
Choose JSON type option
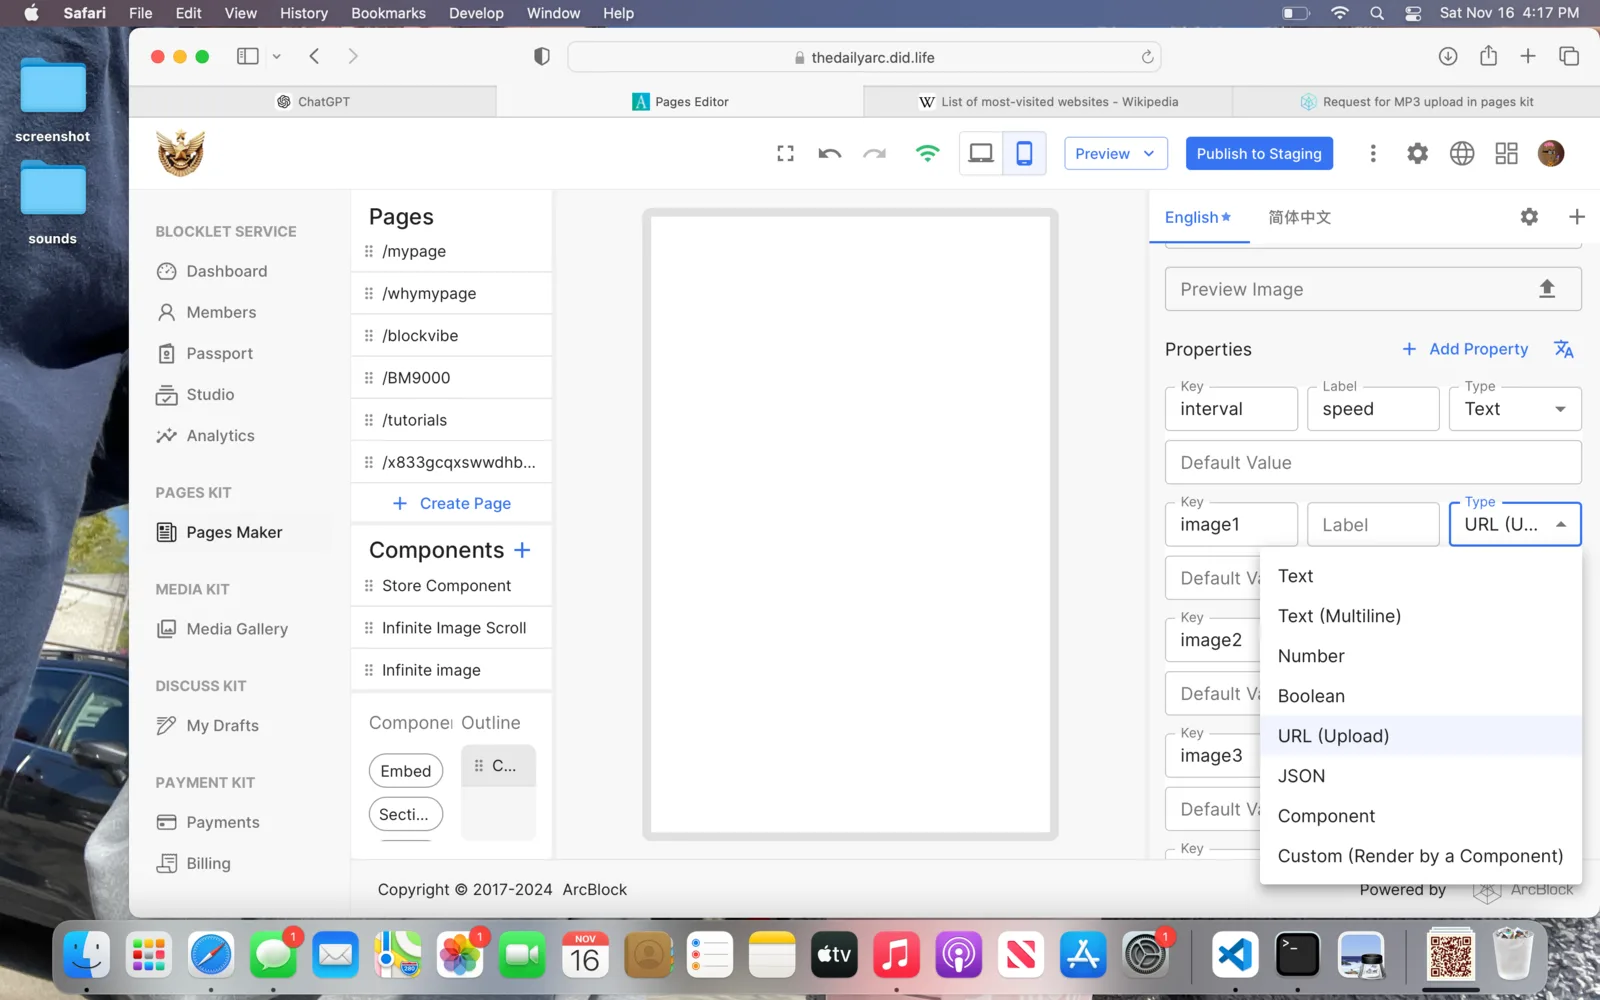coord(1421,776)
